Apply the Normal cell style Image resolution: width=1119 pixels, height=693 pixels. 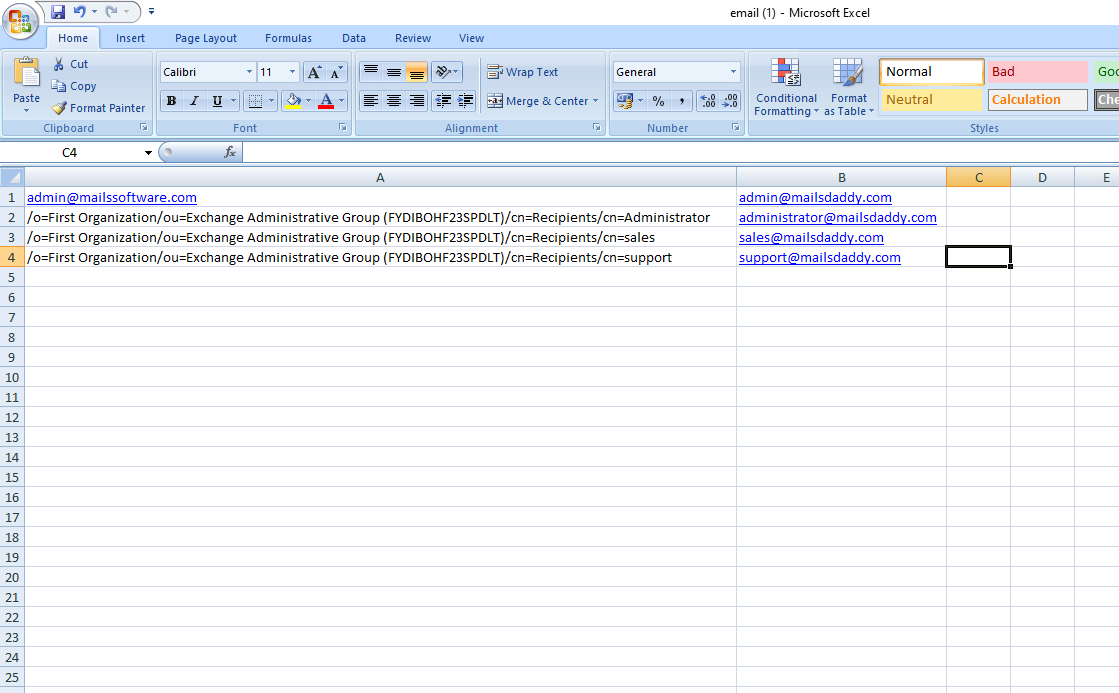coord(931,71)
